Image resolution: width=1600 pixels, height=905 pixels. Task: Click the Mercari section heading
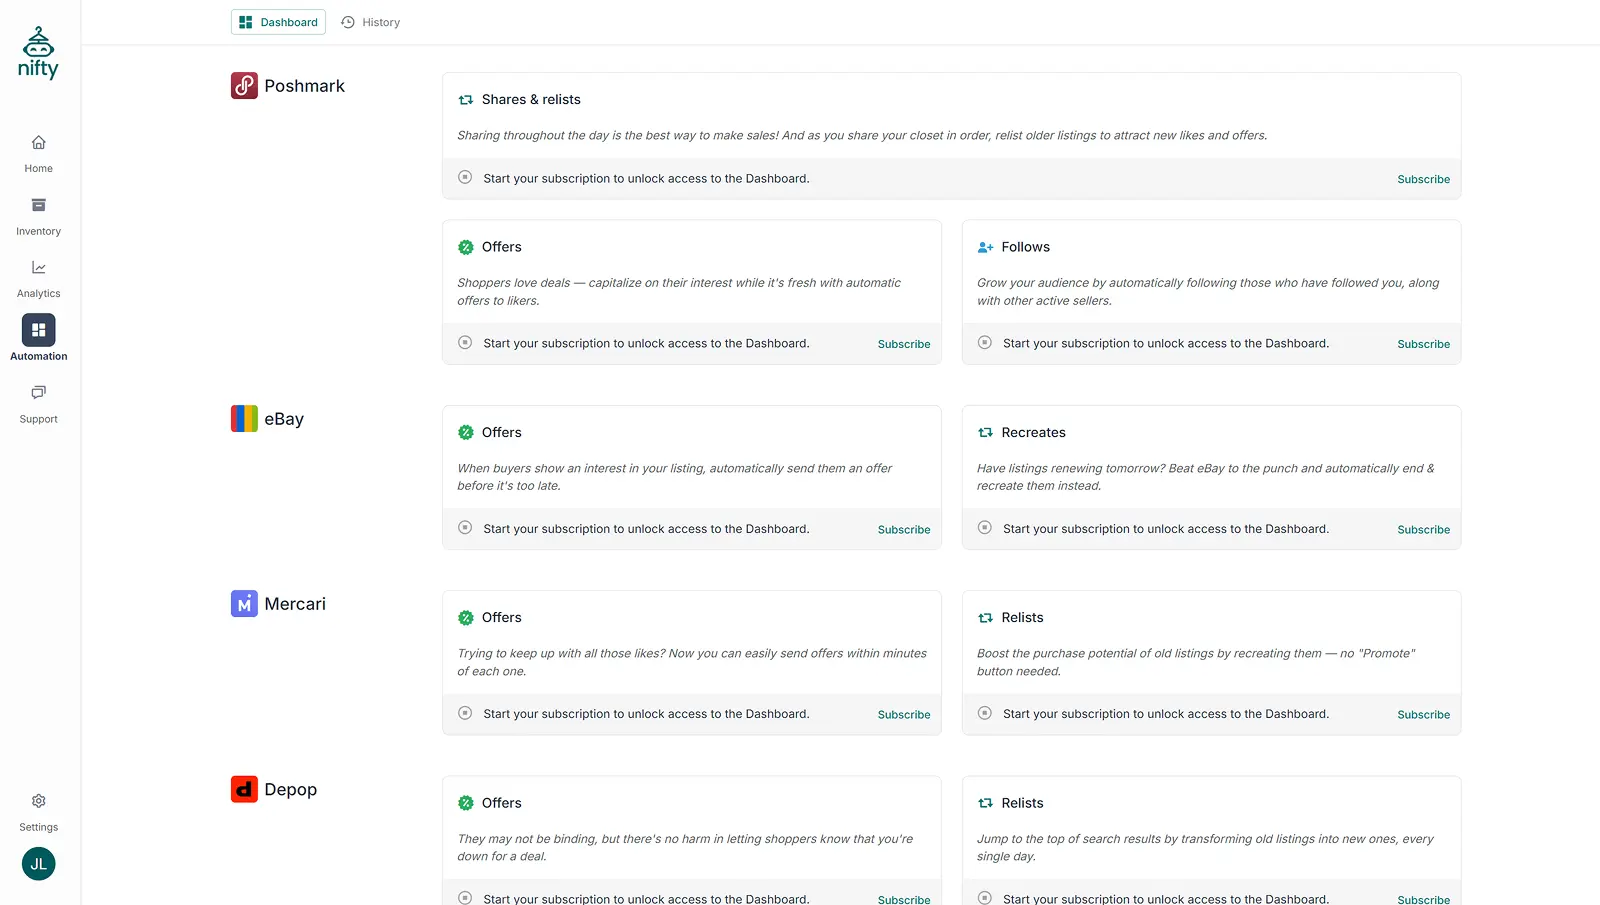(x=295, y=604)
